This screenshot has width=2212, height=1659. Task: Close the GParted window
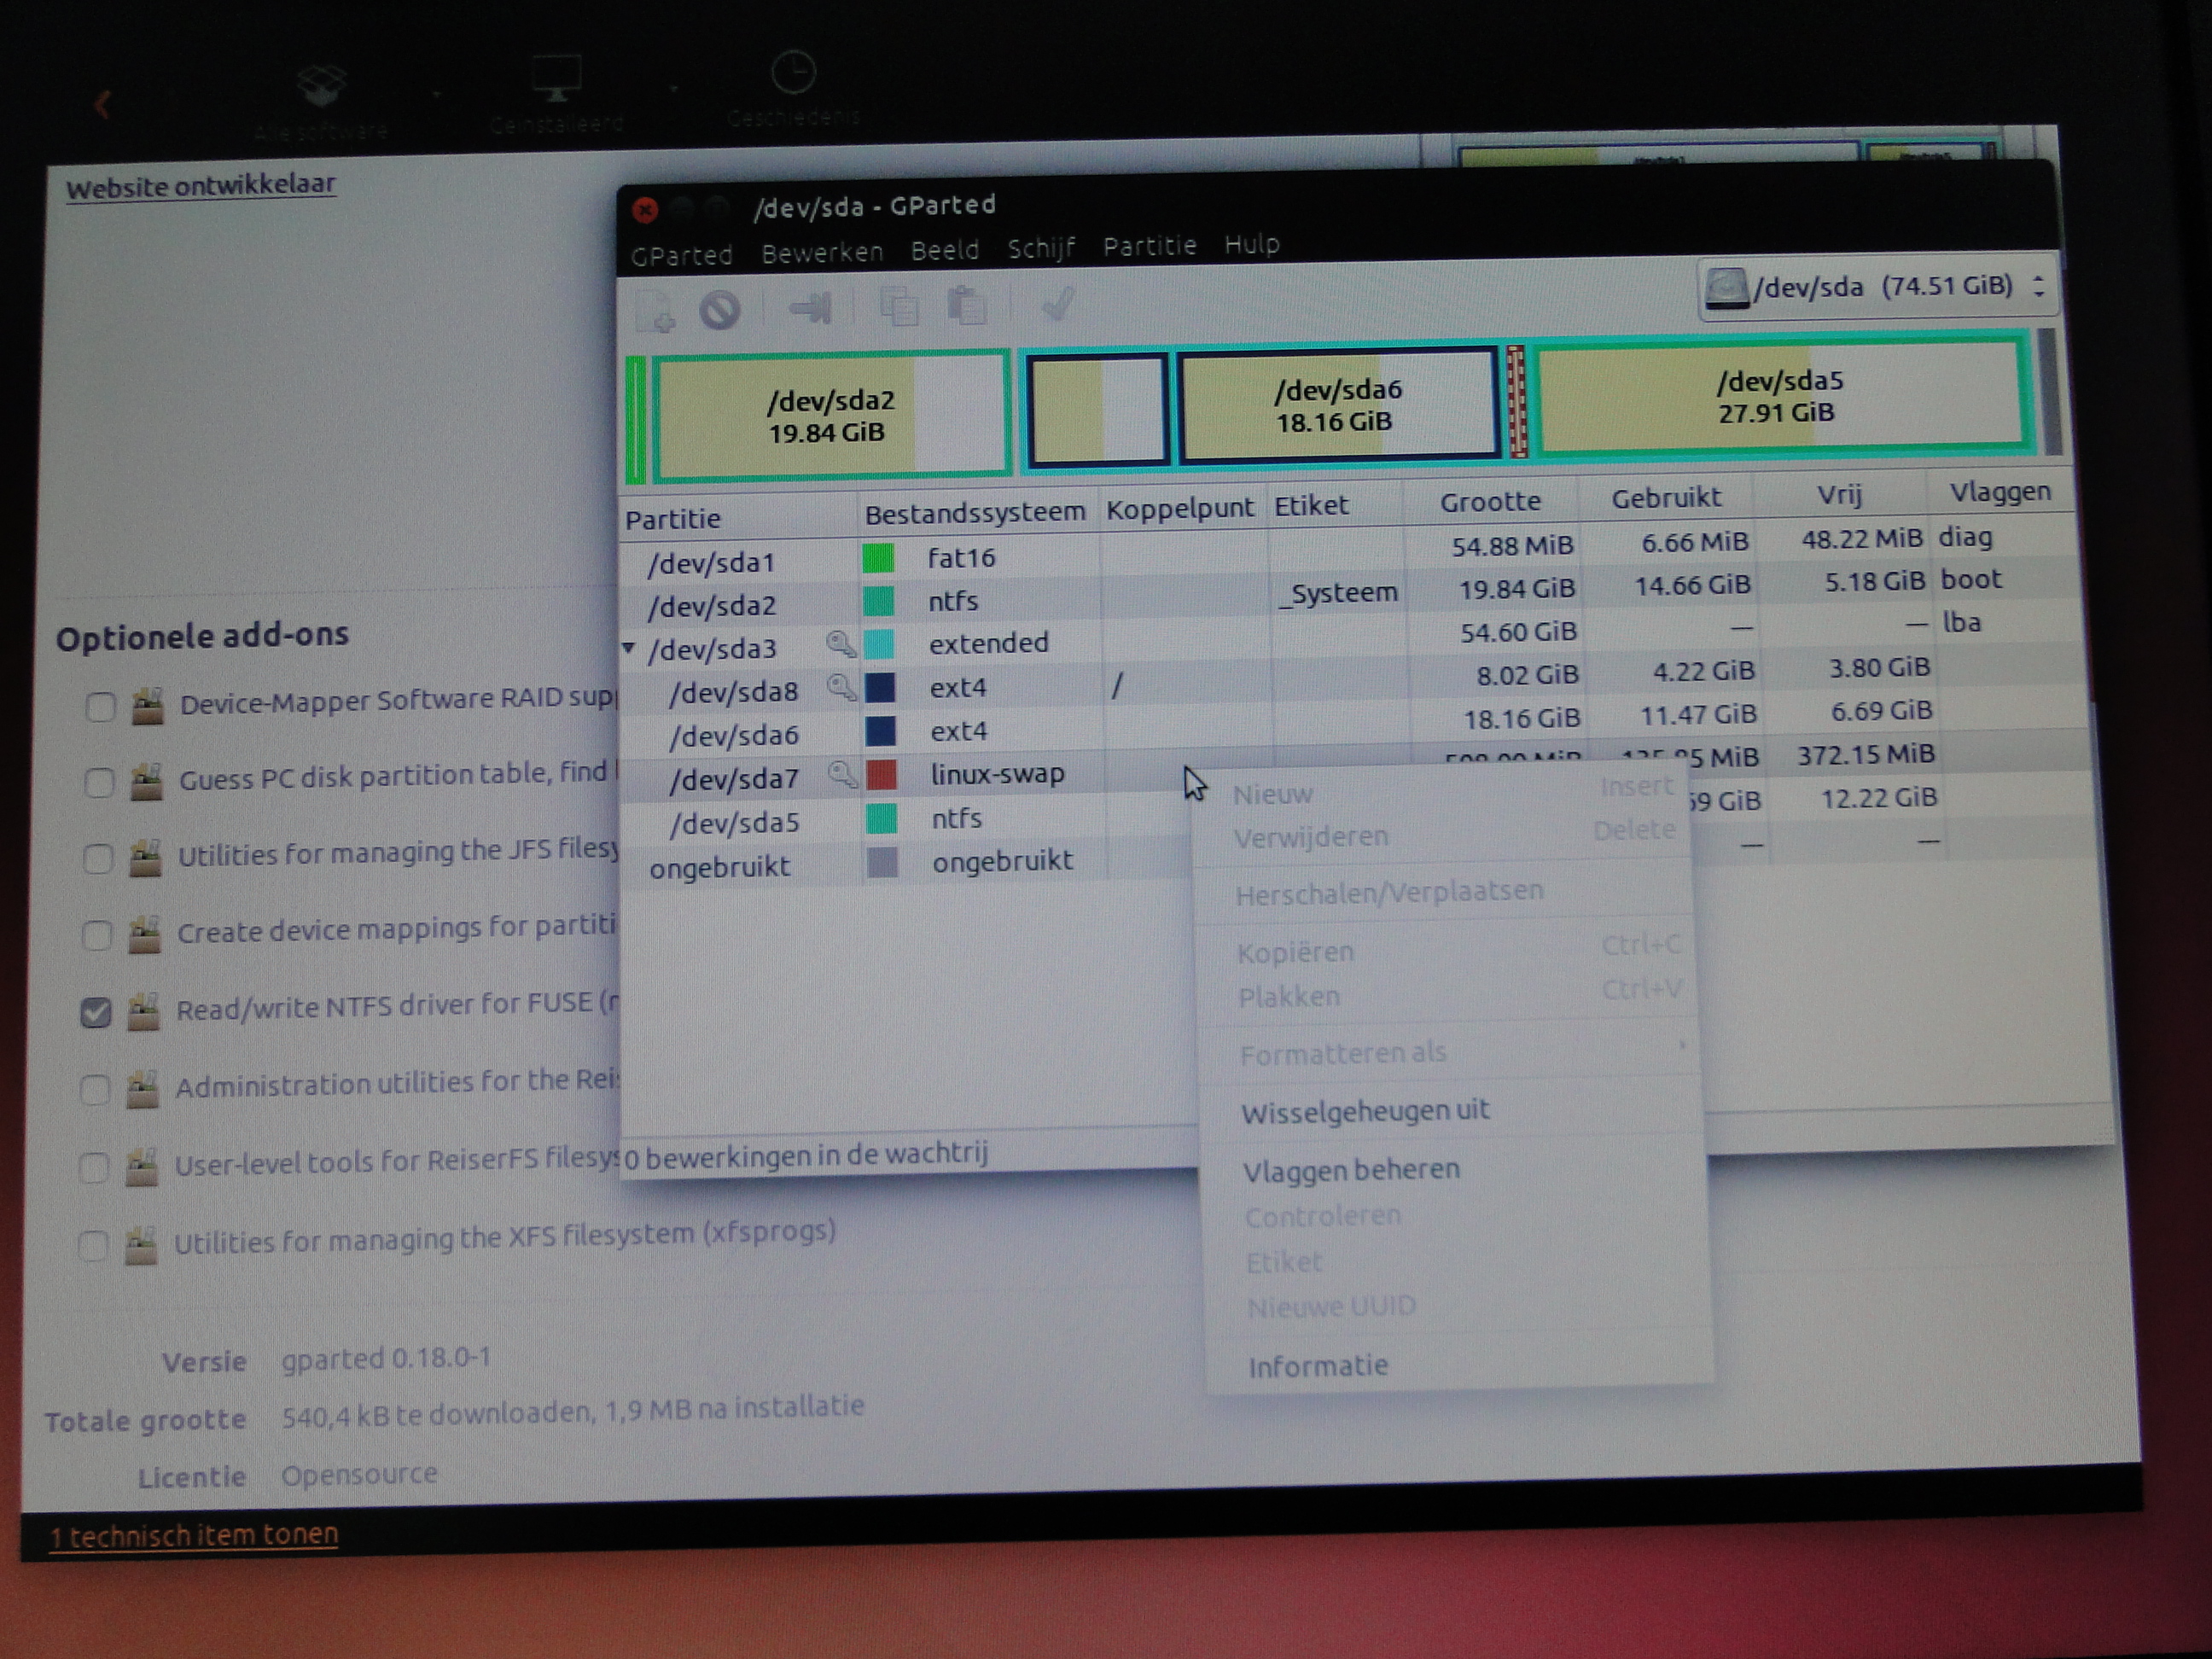(x=645, y=209)
